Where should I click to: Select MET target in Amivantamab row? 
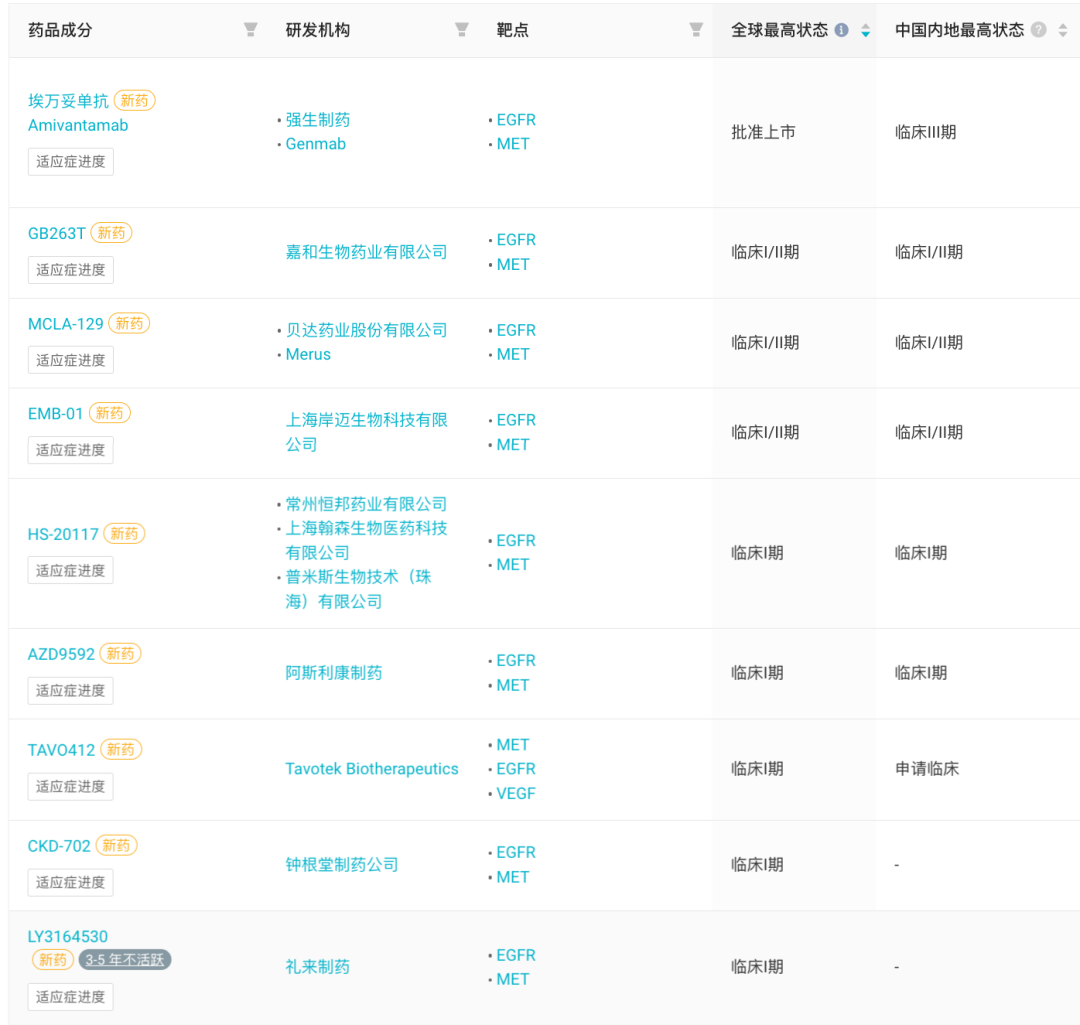coord(513,144)
